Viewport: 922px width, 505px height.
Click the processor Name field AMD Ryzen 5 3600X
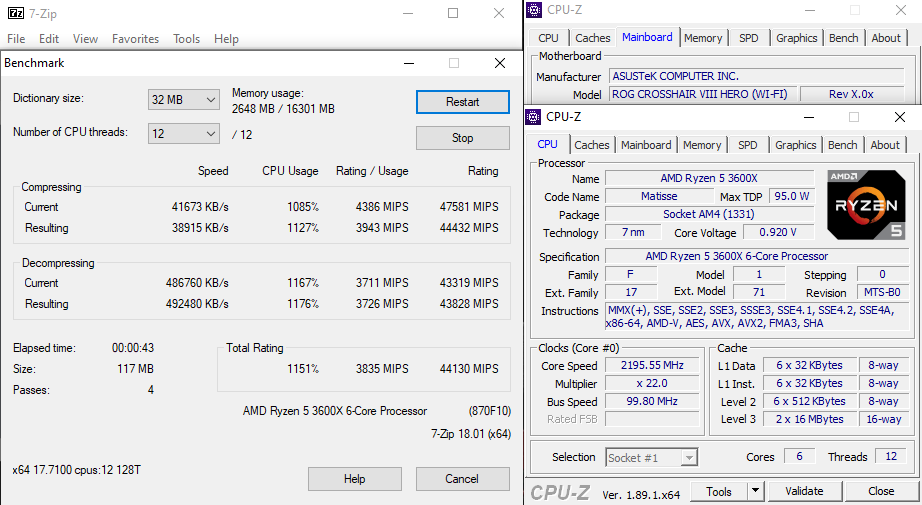[709, 178]
